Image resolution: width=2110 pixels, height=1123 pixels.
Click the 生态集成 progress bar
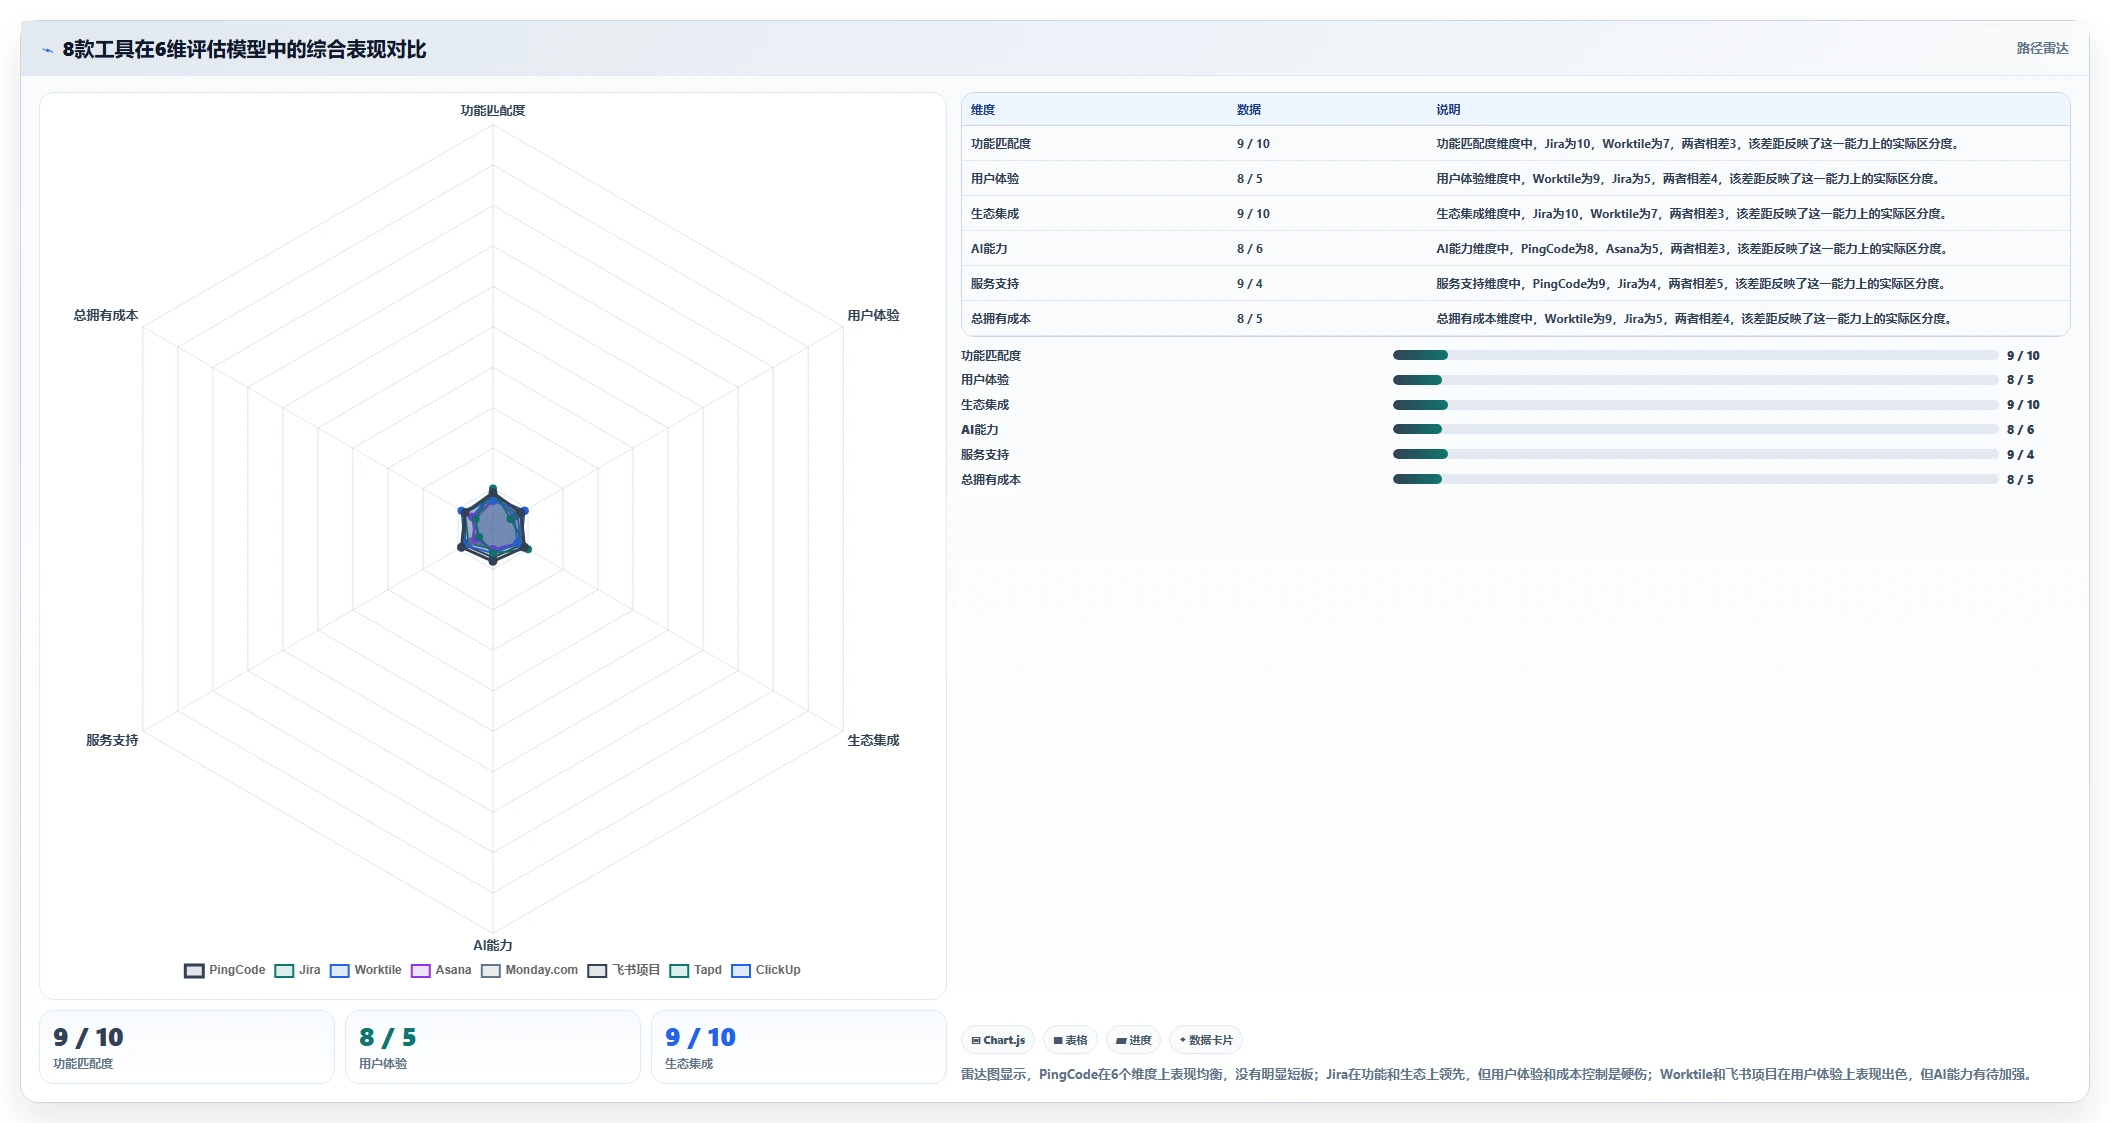(1695, 405)
